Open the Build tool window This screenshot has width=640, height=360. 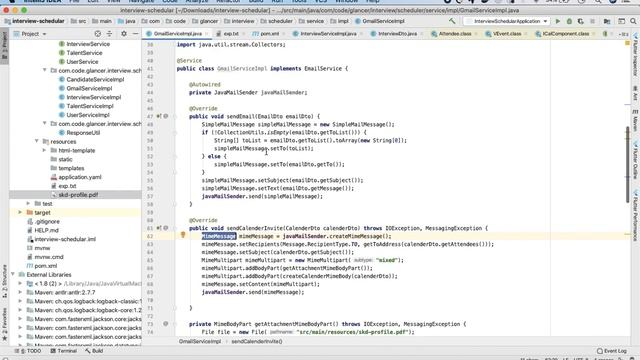pos(94,351)
